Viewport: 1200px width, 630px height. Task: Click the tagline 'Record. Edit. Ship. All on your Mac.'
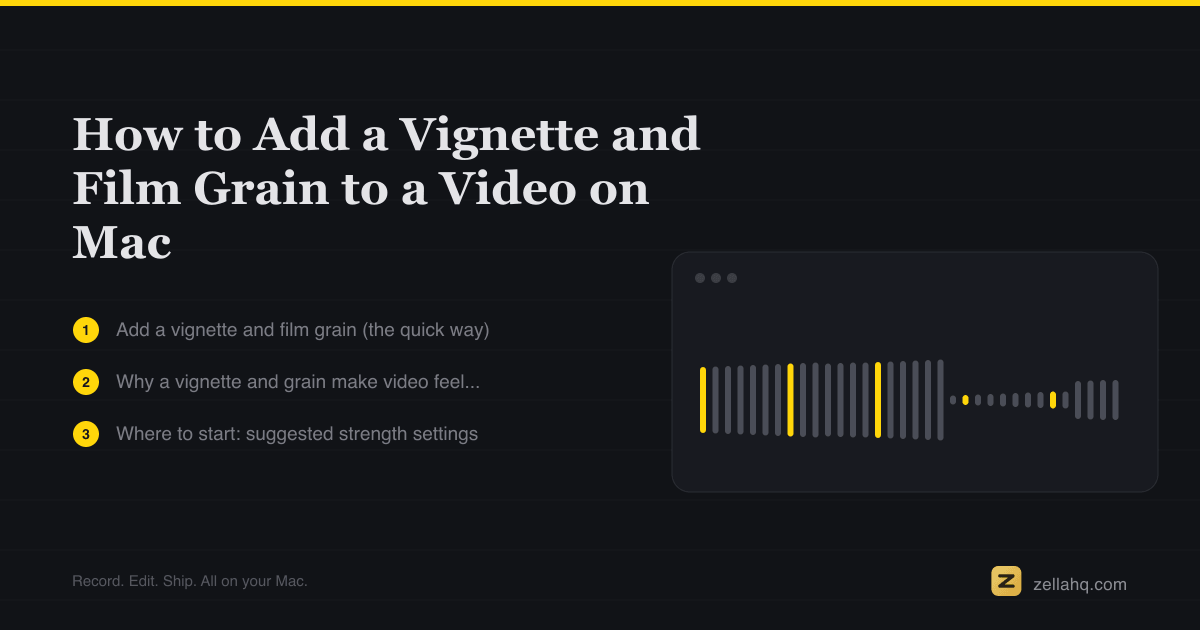[190, 581]
